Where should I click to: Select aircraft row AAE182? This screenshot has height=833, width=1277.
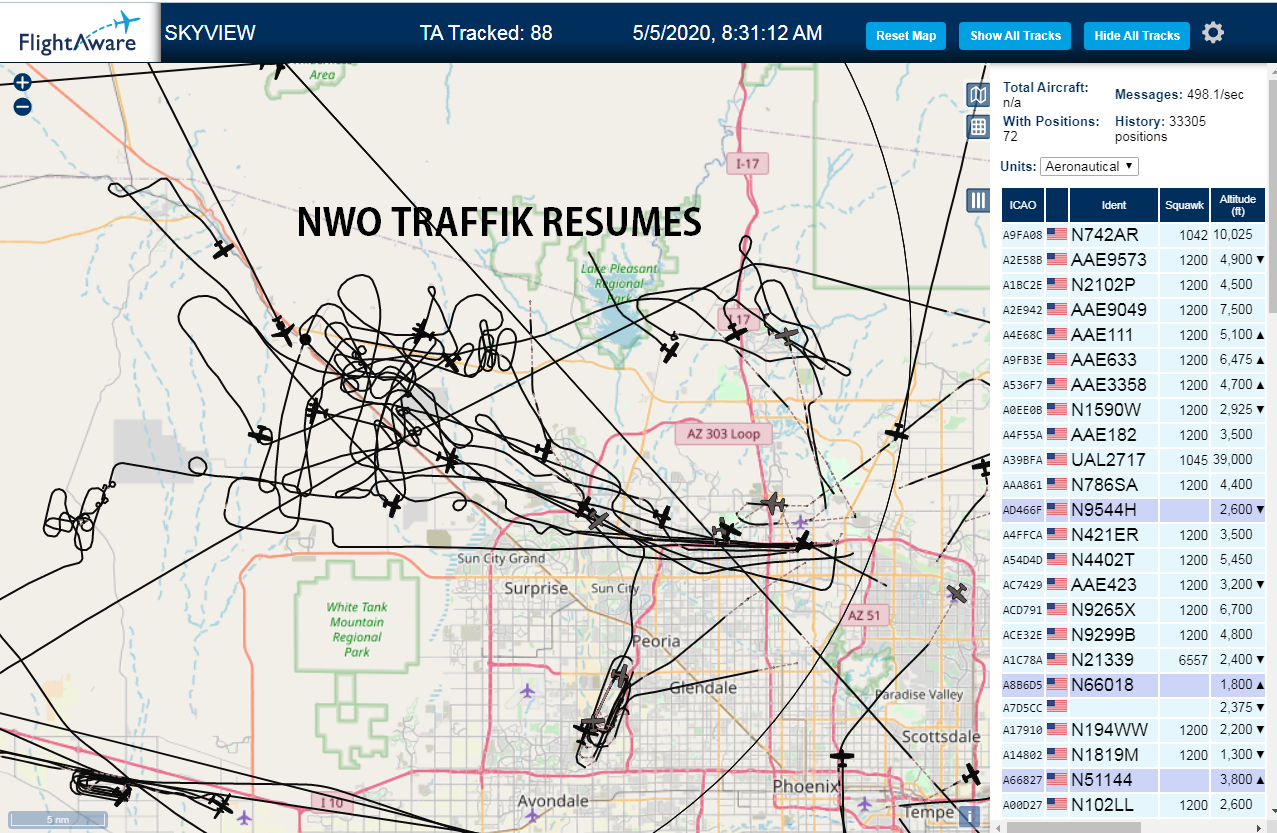coord(1133,435)
